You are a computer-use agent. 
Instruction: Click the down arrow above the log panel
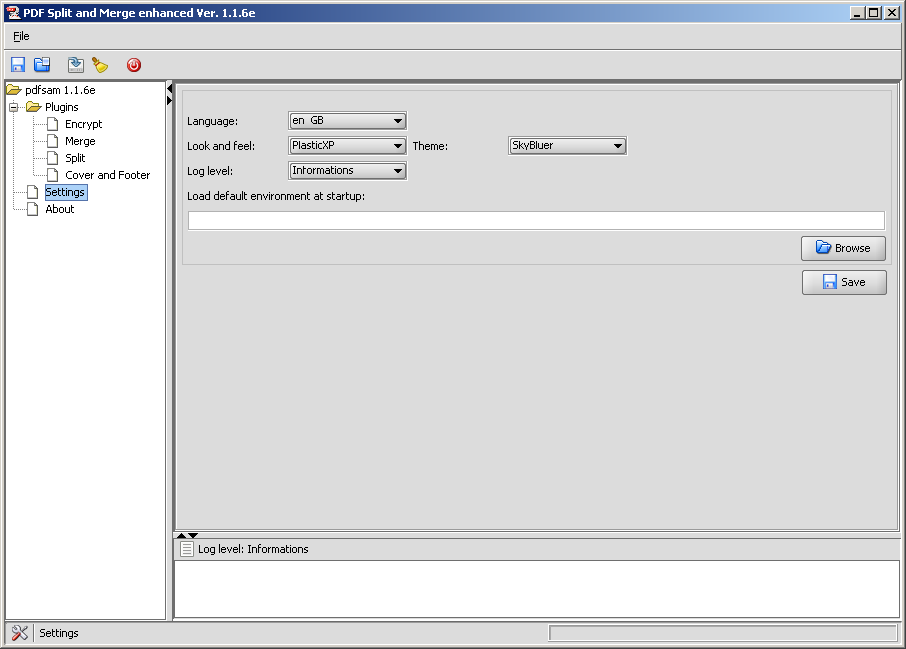[193, 535]
